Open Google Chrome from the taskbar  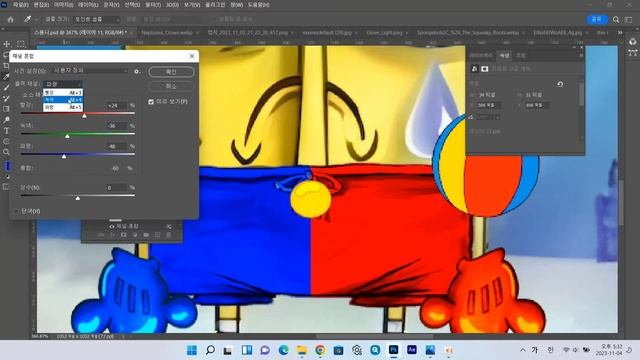[x=320, y=350]
